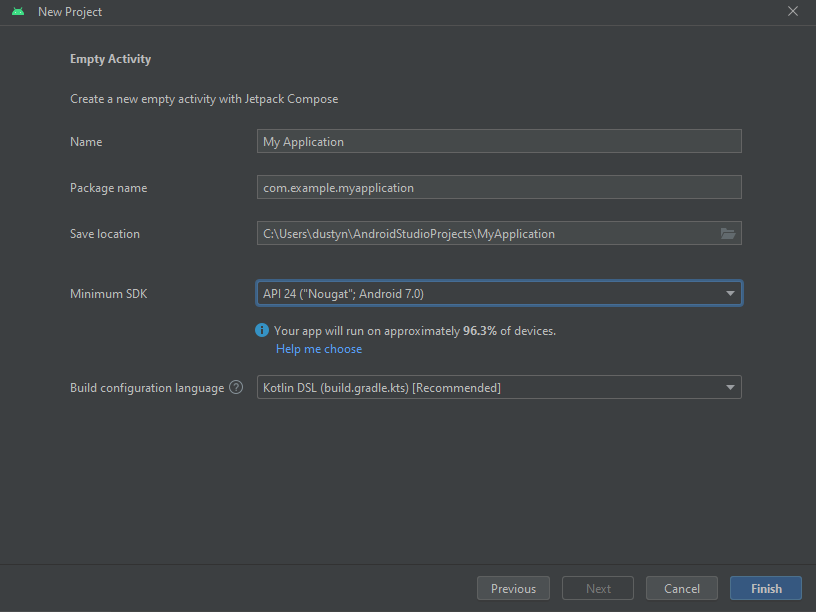Click the Minimum SDK label
This screenshot has width=816, height=612.
(109, 294)
